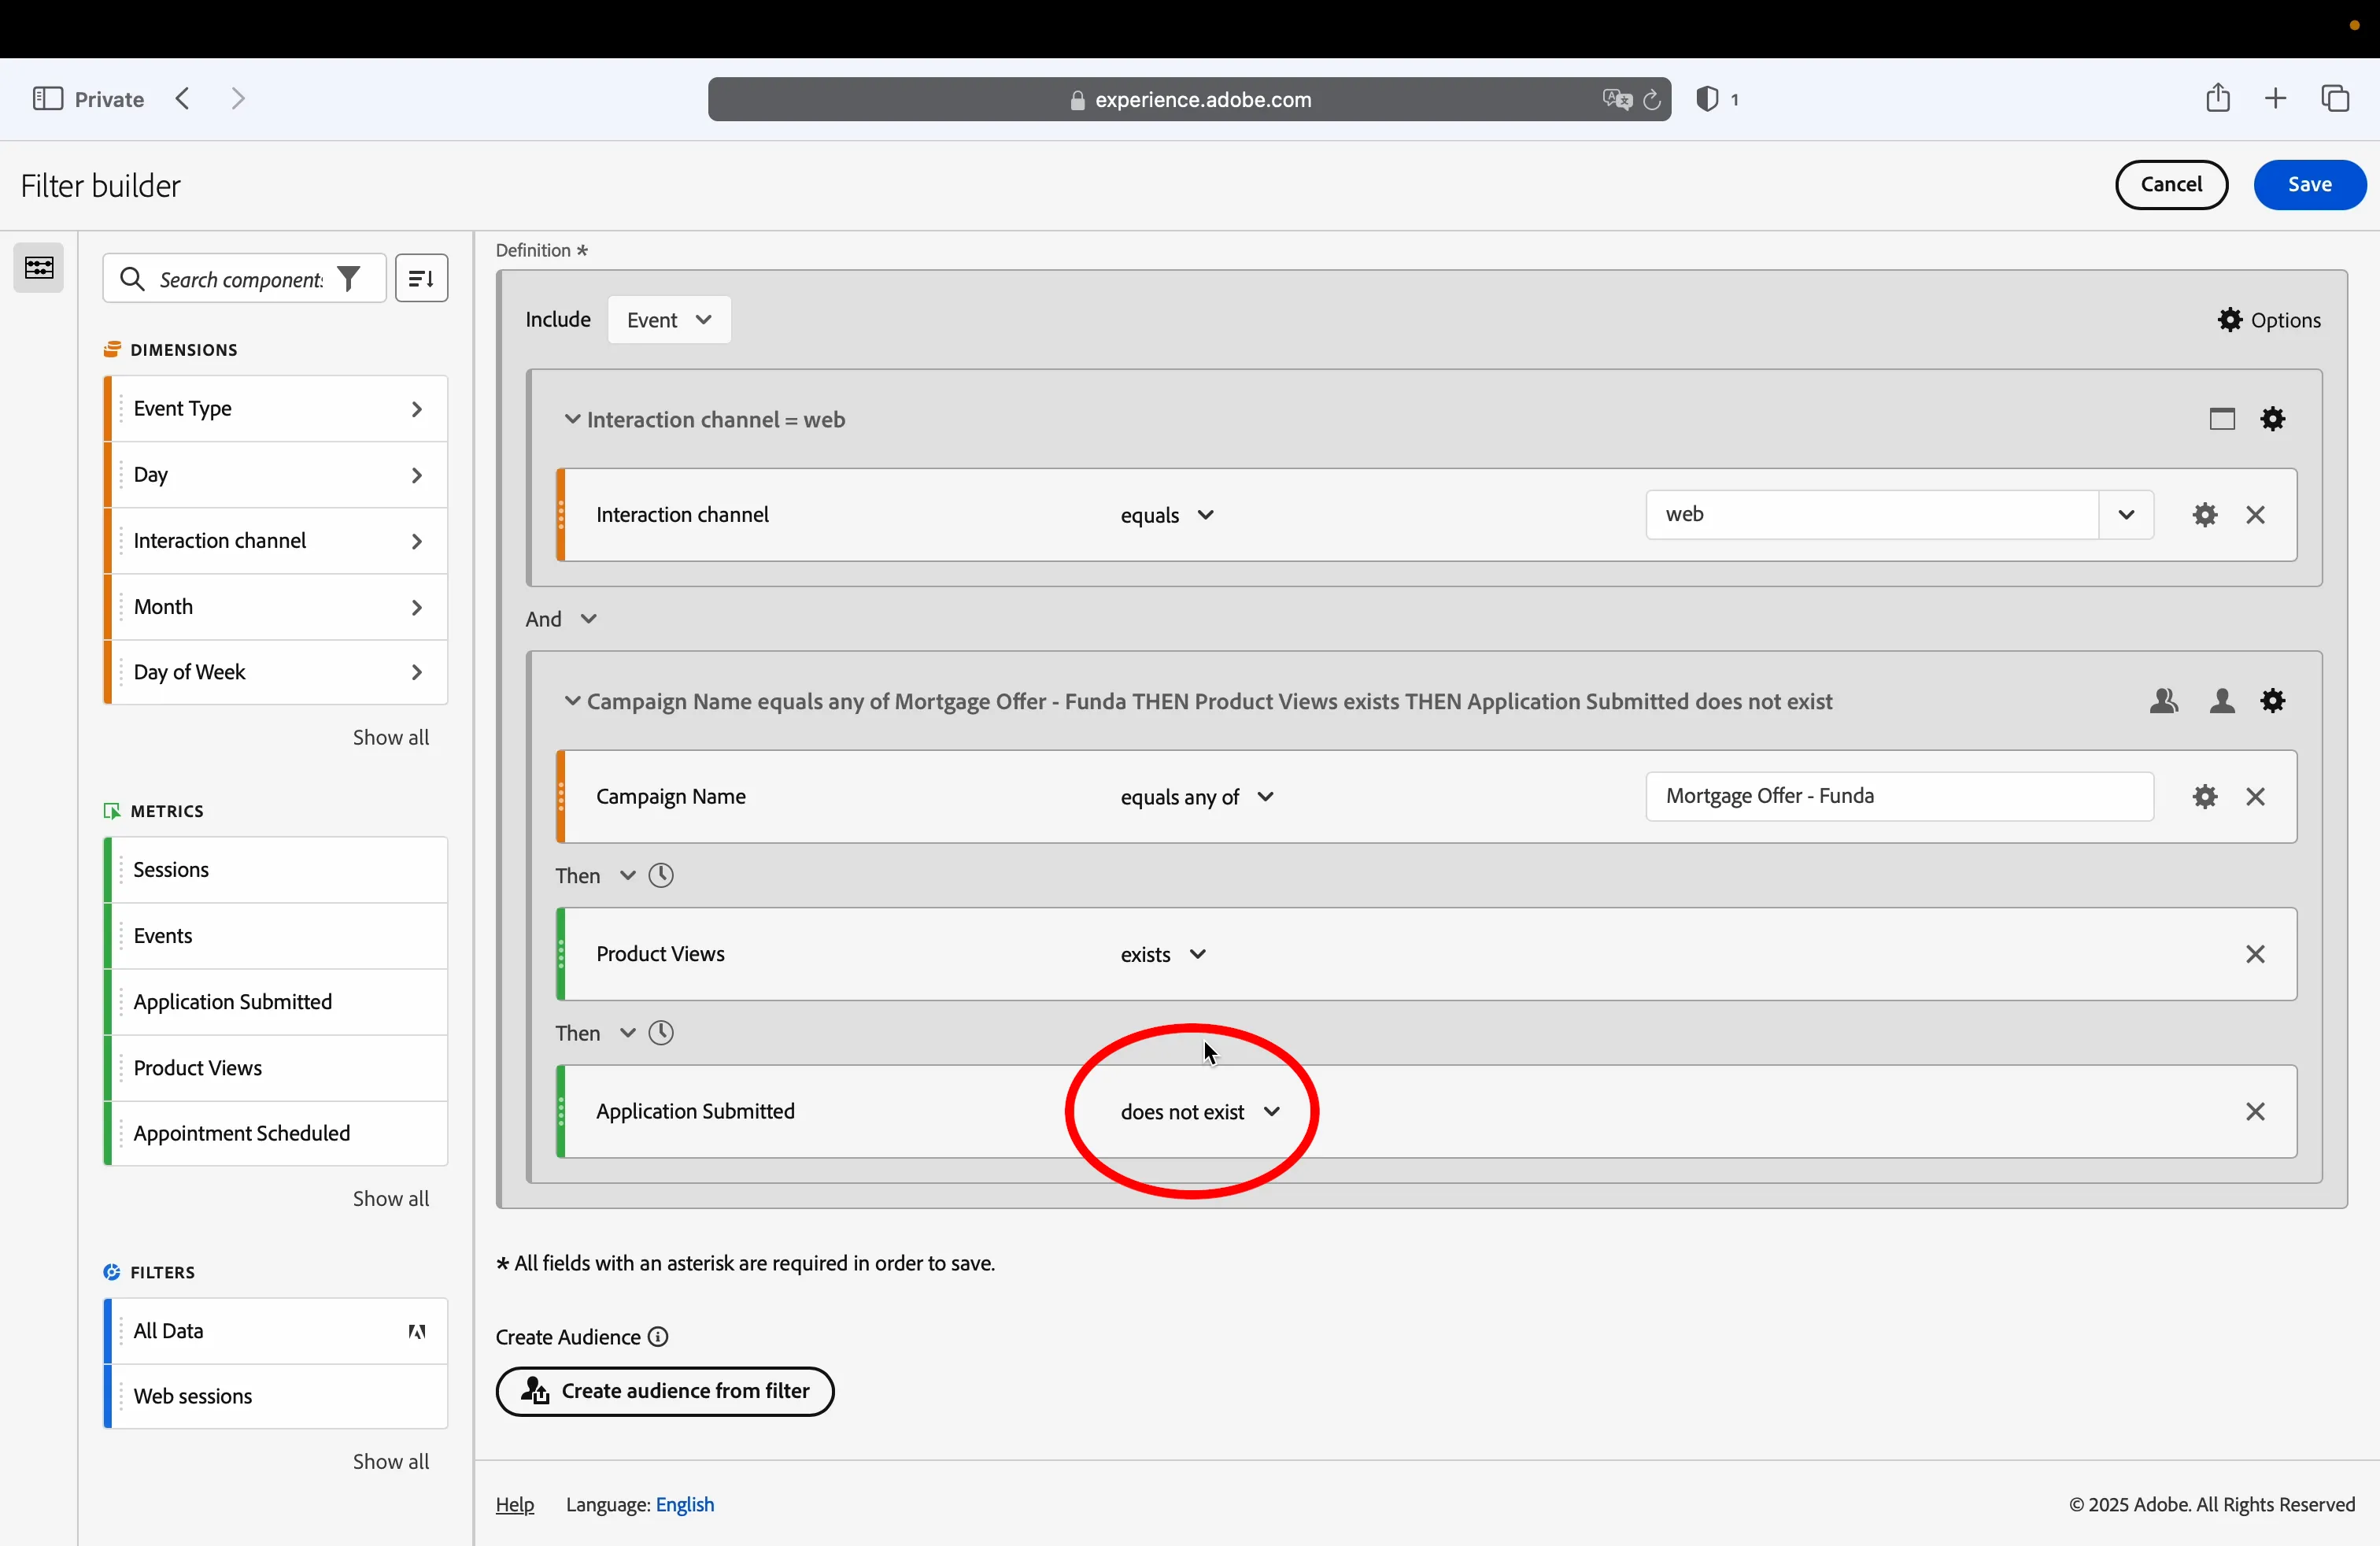Click the group of persons icon in Campaign container
Screen dimensions: 2380x1546
(x=2163, y=701)
